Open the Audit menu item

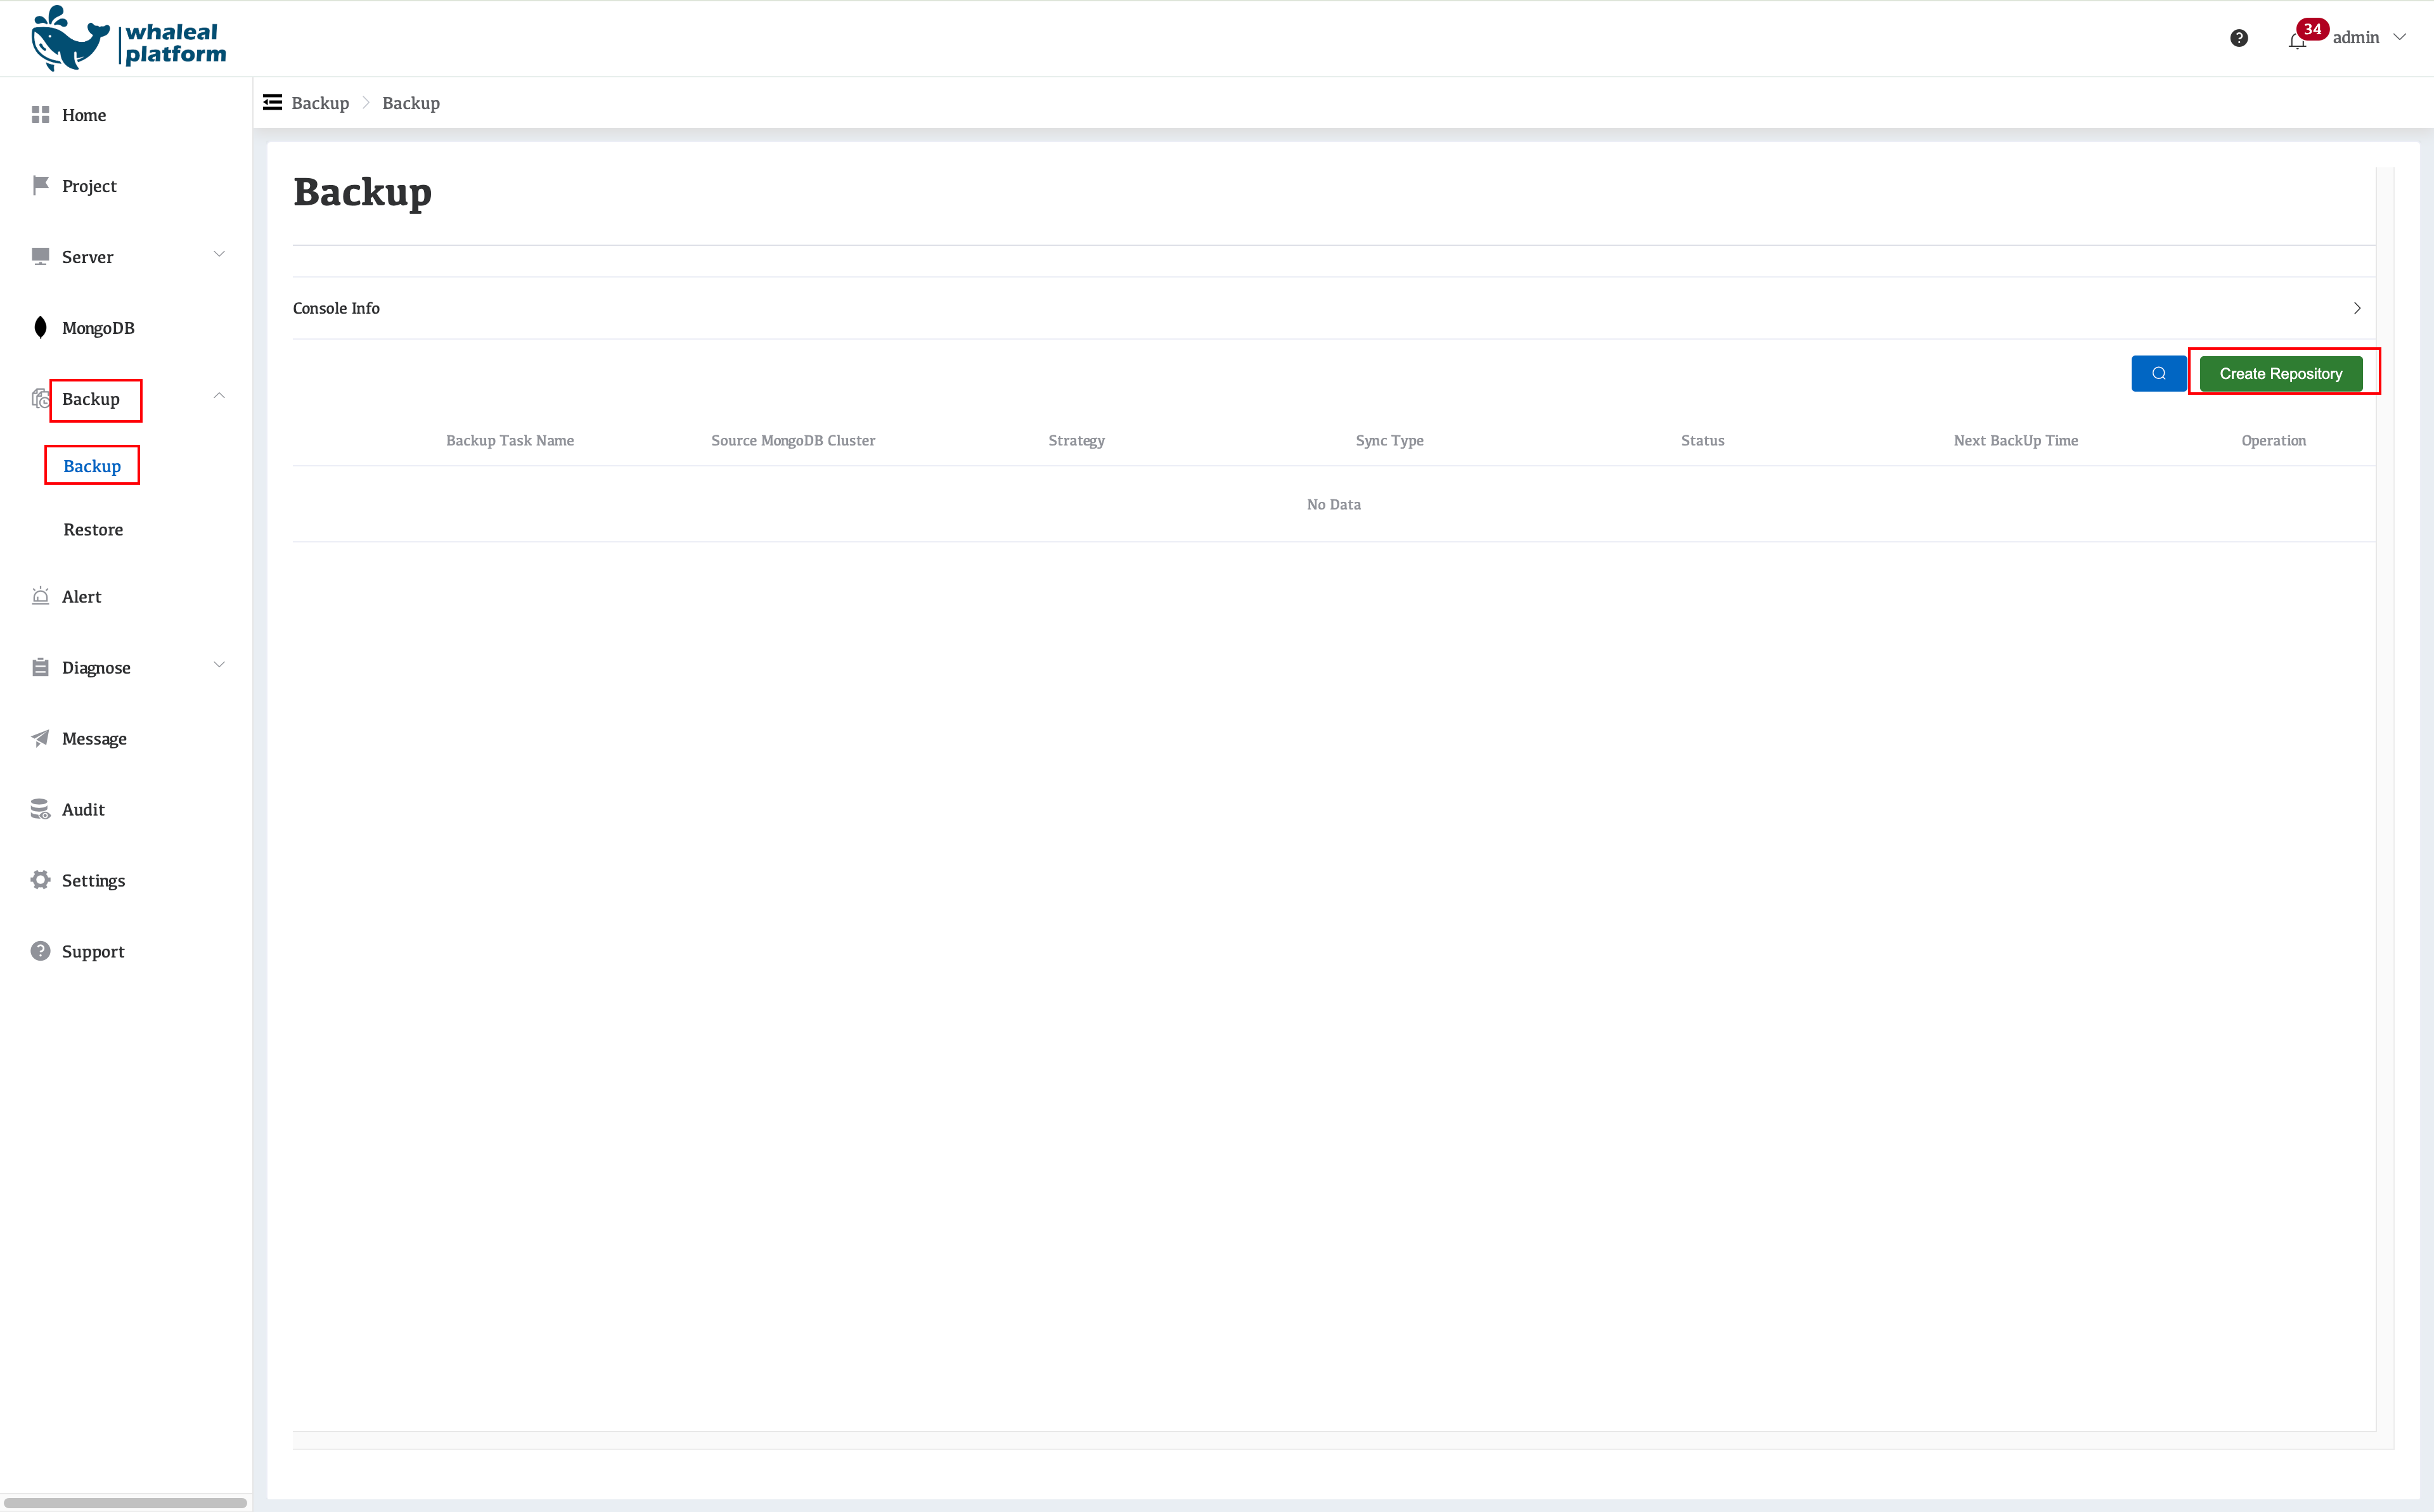point(83,809)
